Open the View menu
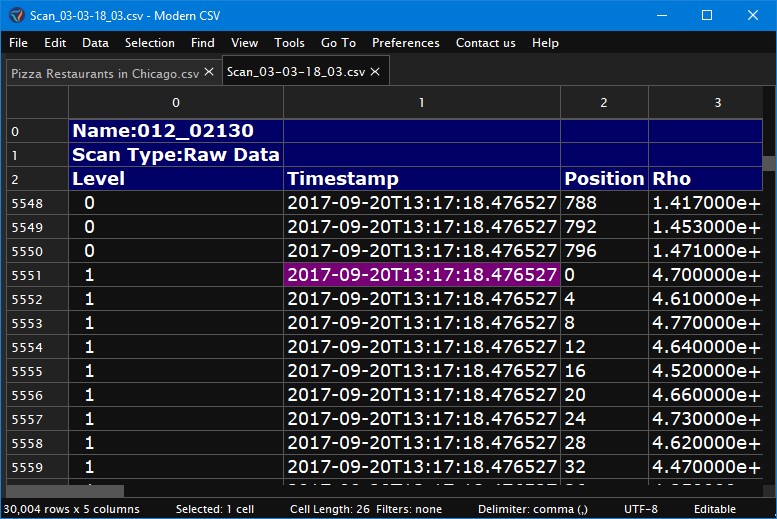777x519 pixels. [244, 43]
